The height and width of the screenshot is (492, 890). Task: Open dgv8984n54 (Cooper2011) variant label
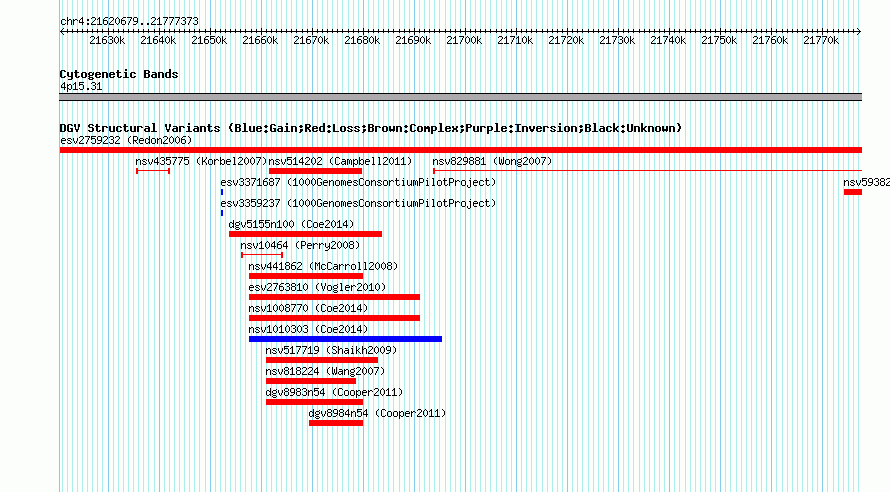pyautogui.click(x=377, y=413)
